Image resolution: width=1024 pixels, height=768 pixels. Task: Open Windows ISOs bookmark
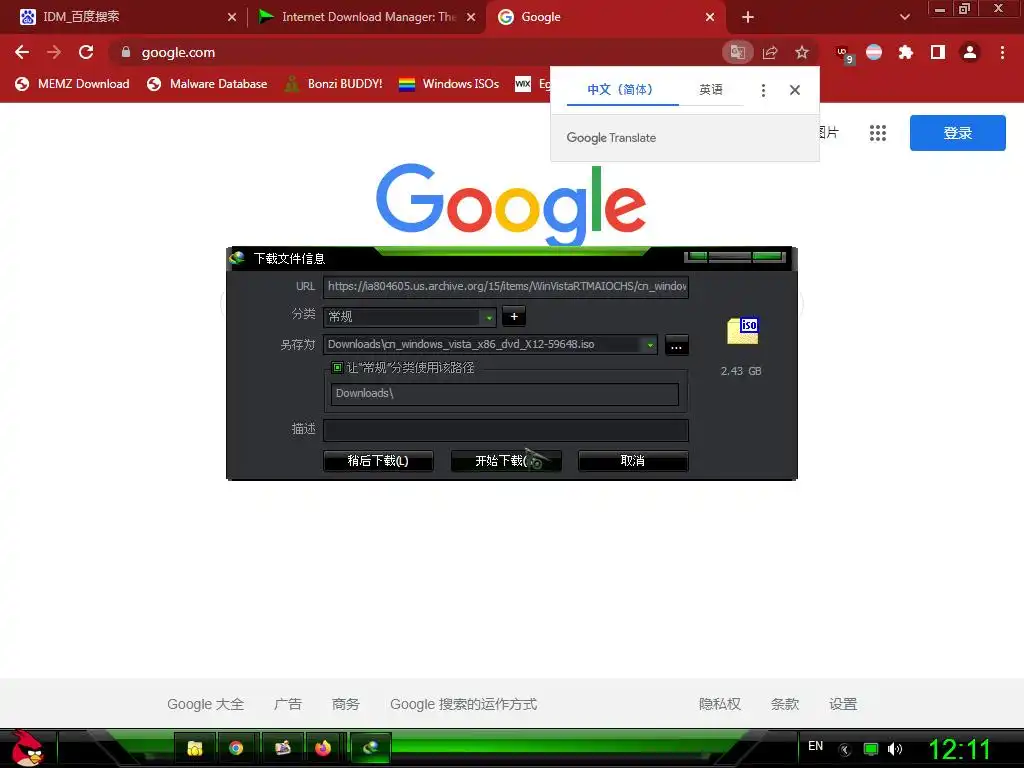(x=449, y=84)
